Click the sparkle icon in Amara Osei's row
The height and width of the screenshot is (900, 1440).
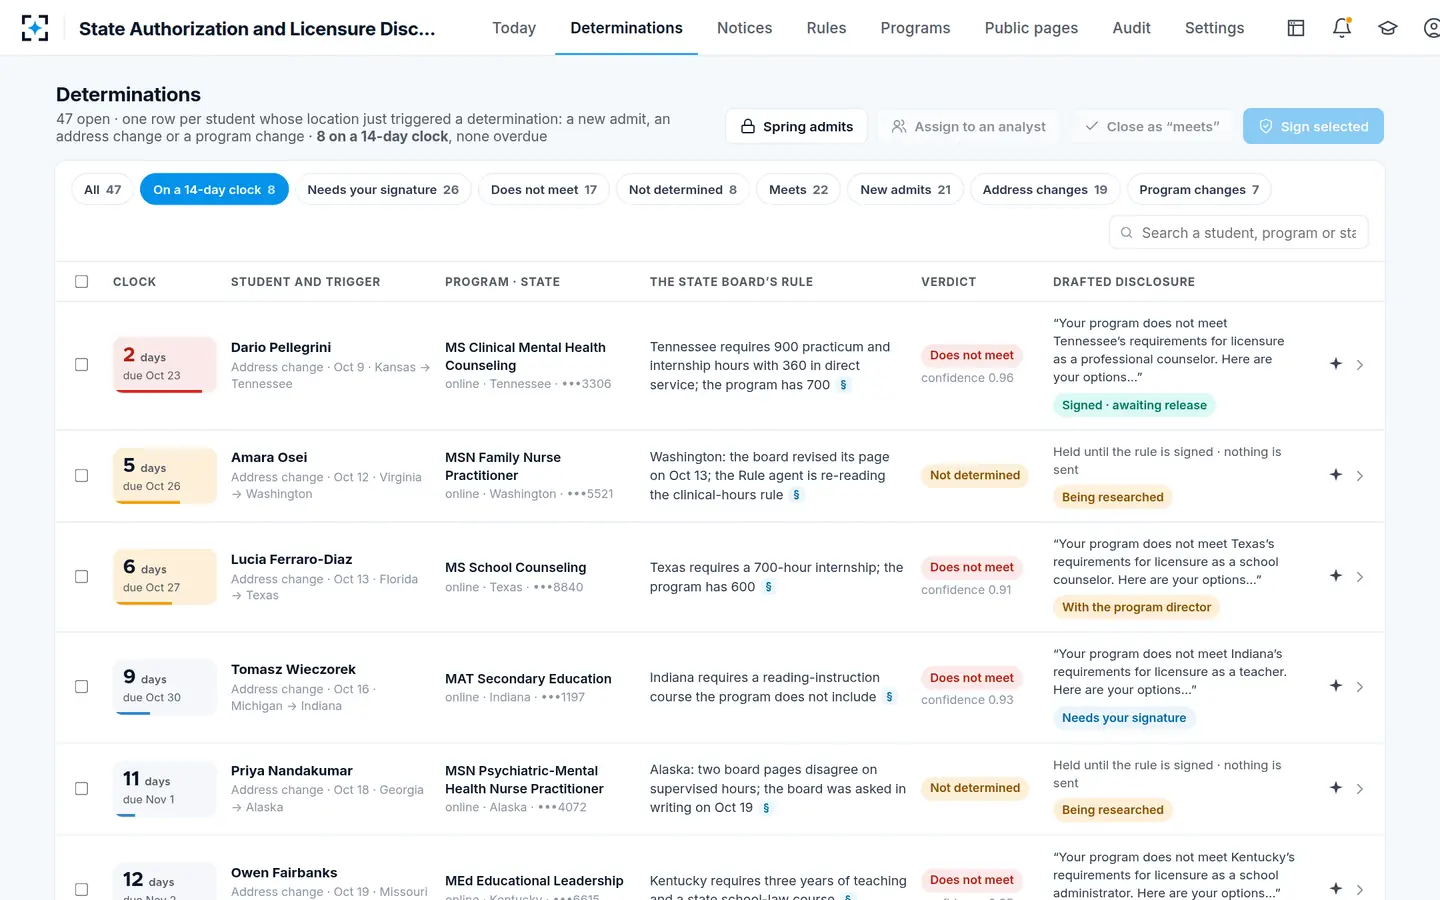(1336, 475)
